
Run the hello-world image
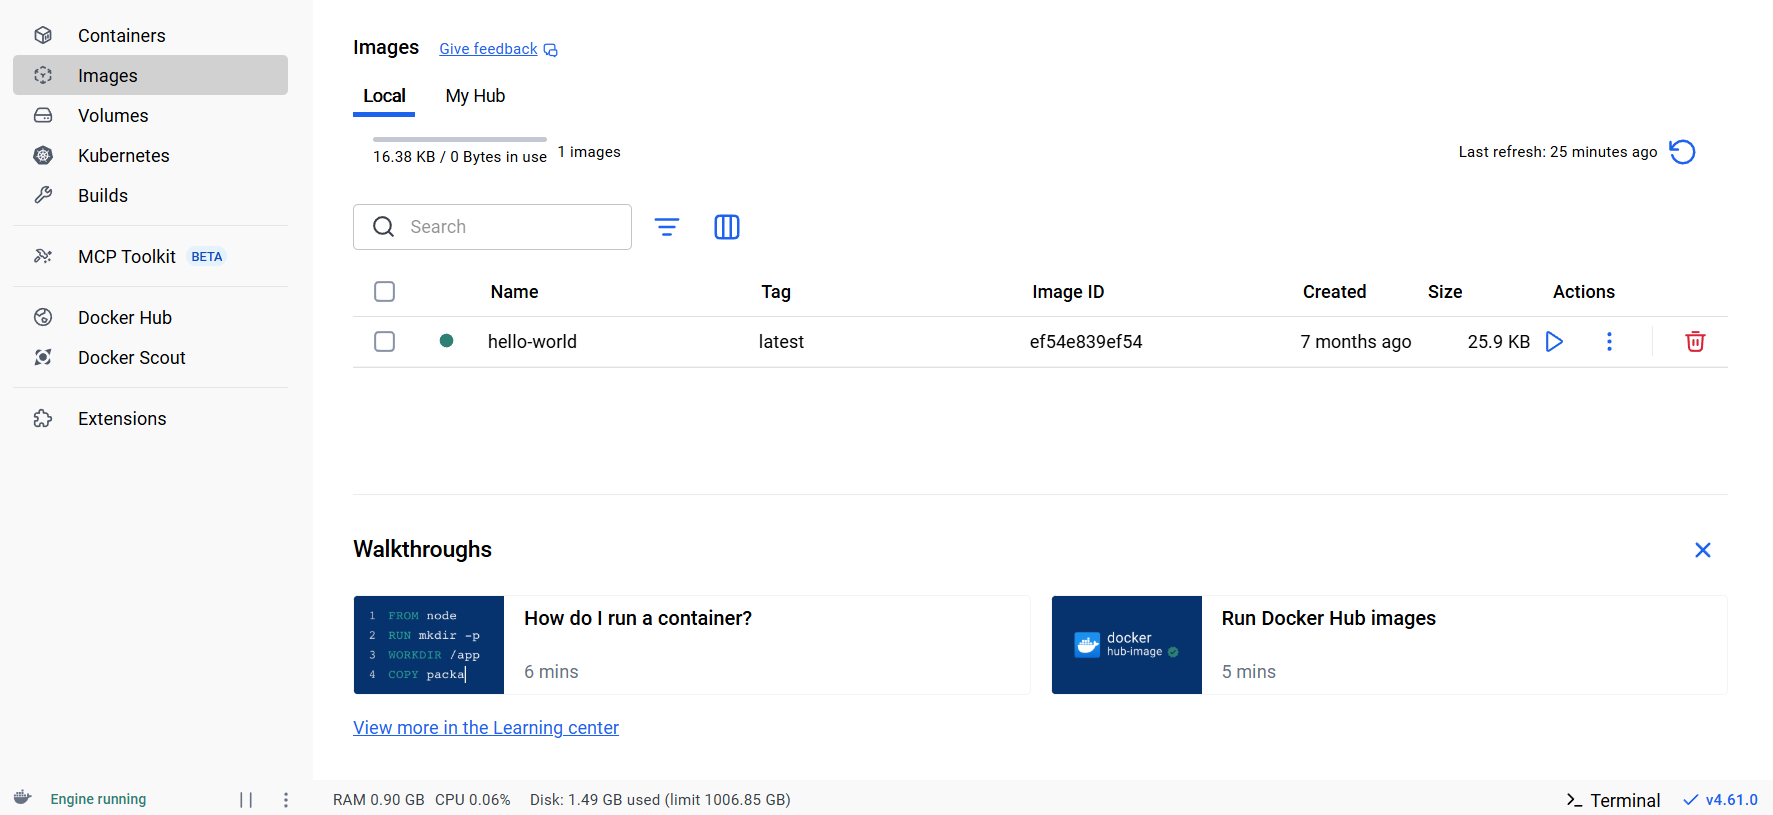point(1554,342)
